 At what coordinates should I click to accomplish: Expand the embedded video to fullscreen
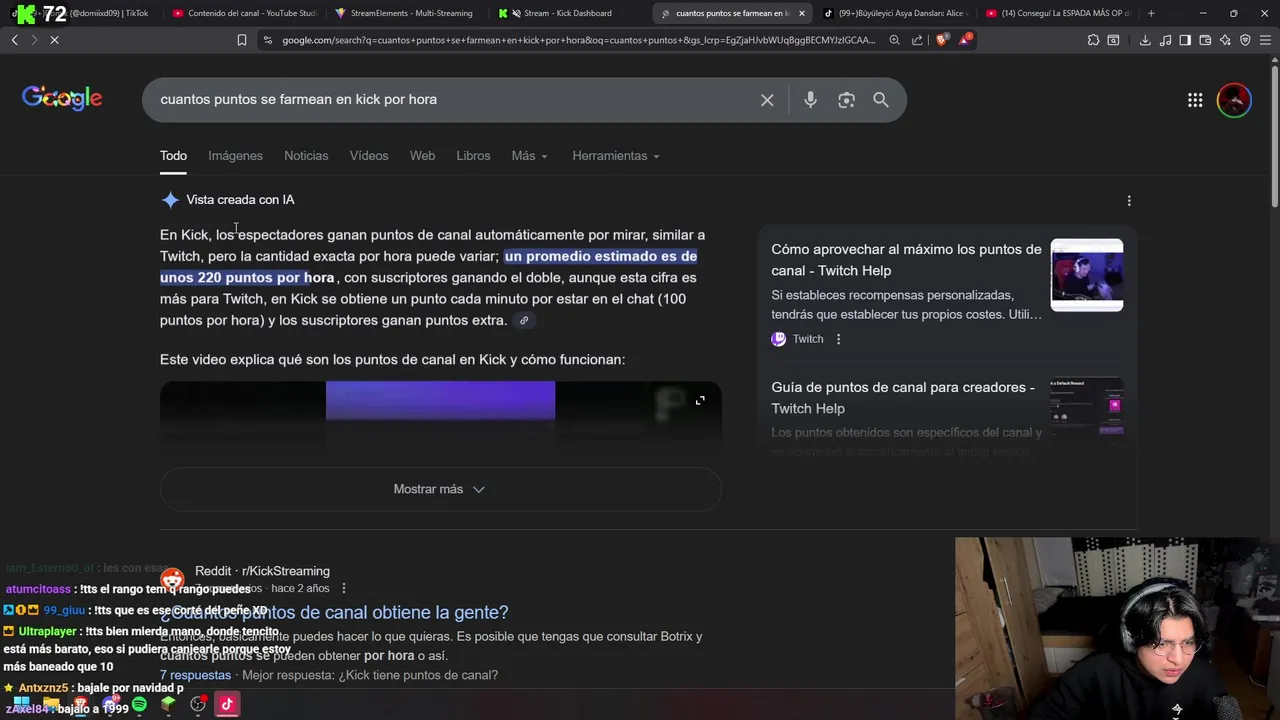[x=700, y=400]
